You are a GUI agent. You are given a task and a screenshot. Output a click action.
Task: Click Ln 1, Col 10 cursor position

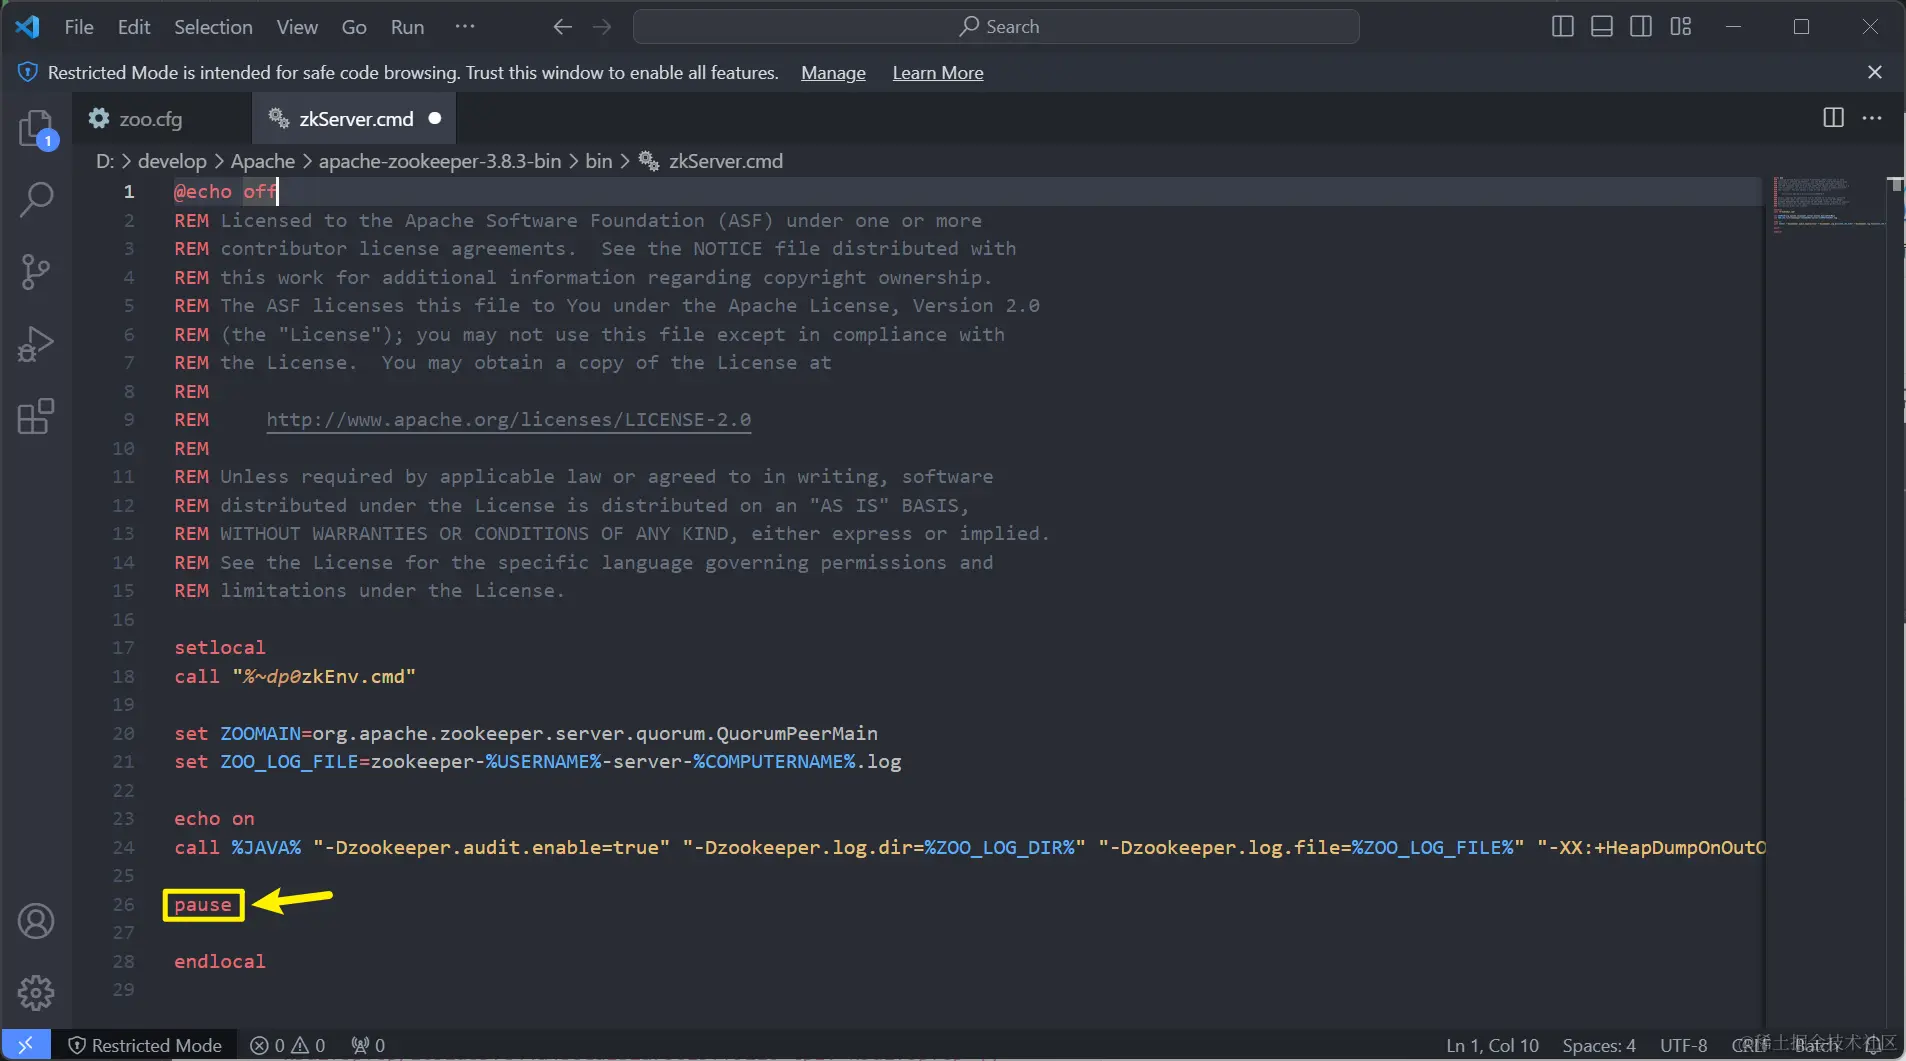click(x=1492, y=1045)
